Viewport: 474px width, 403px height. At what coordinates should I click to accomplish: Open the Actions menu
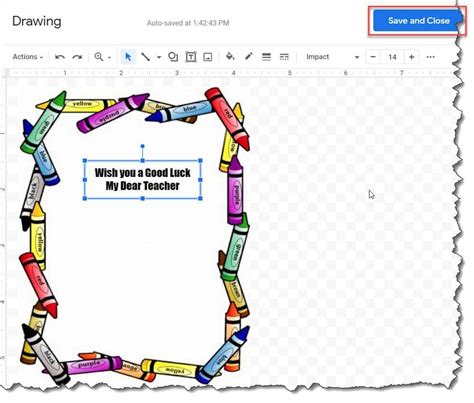[28, 57]
